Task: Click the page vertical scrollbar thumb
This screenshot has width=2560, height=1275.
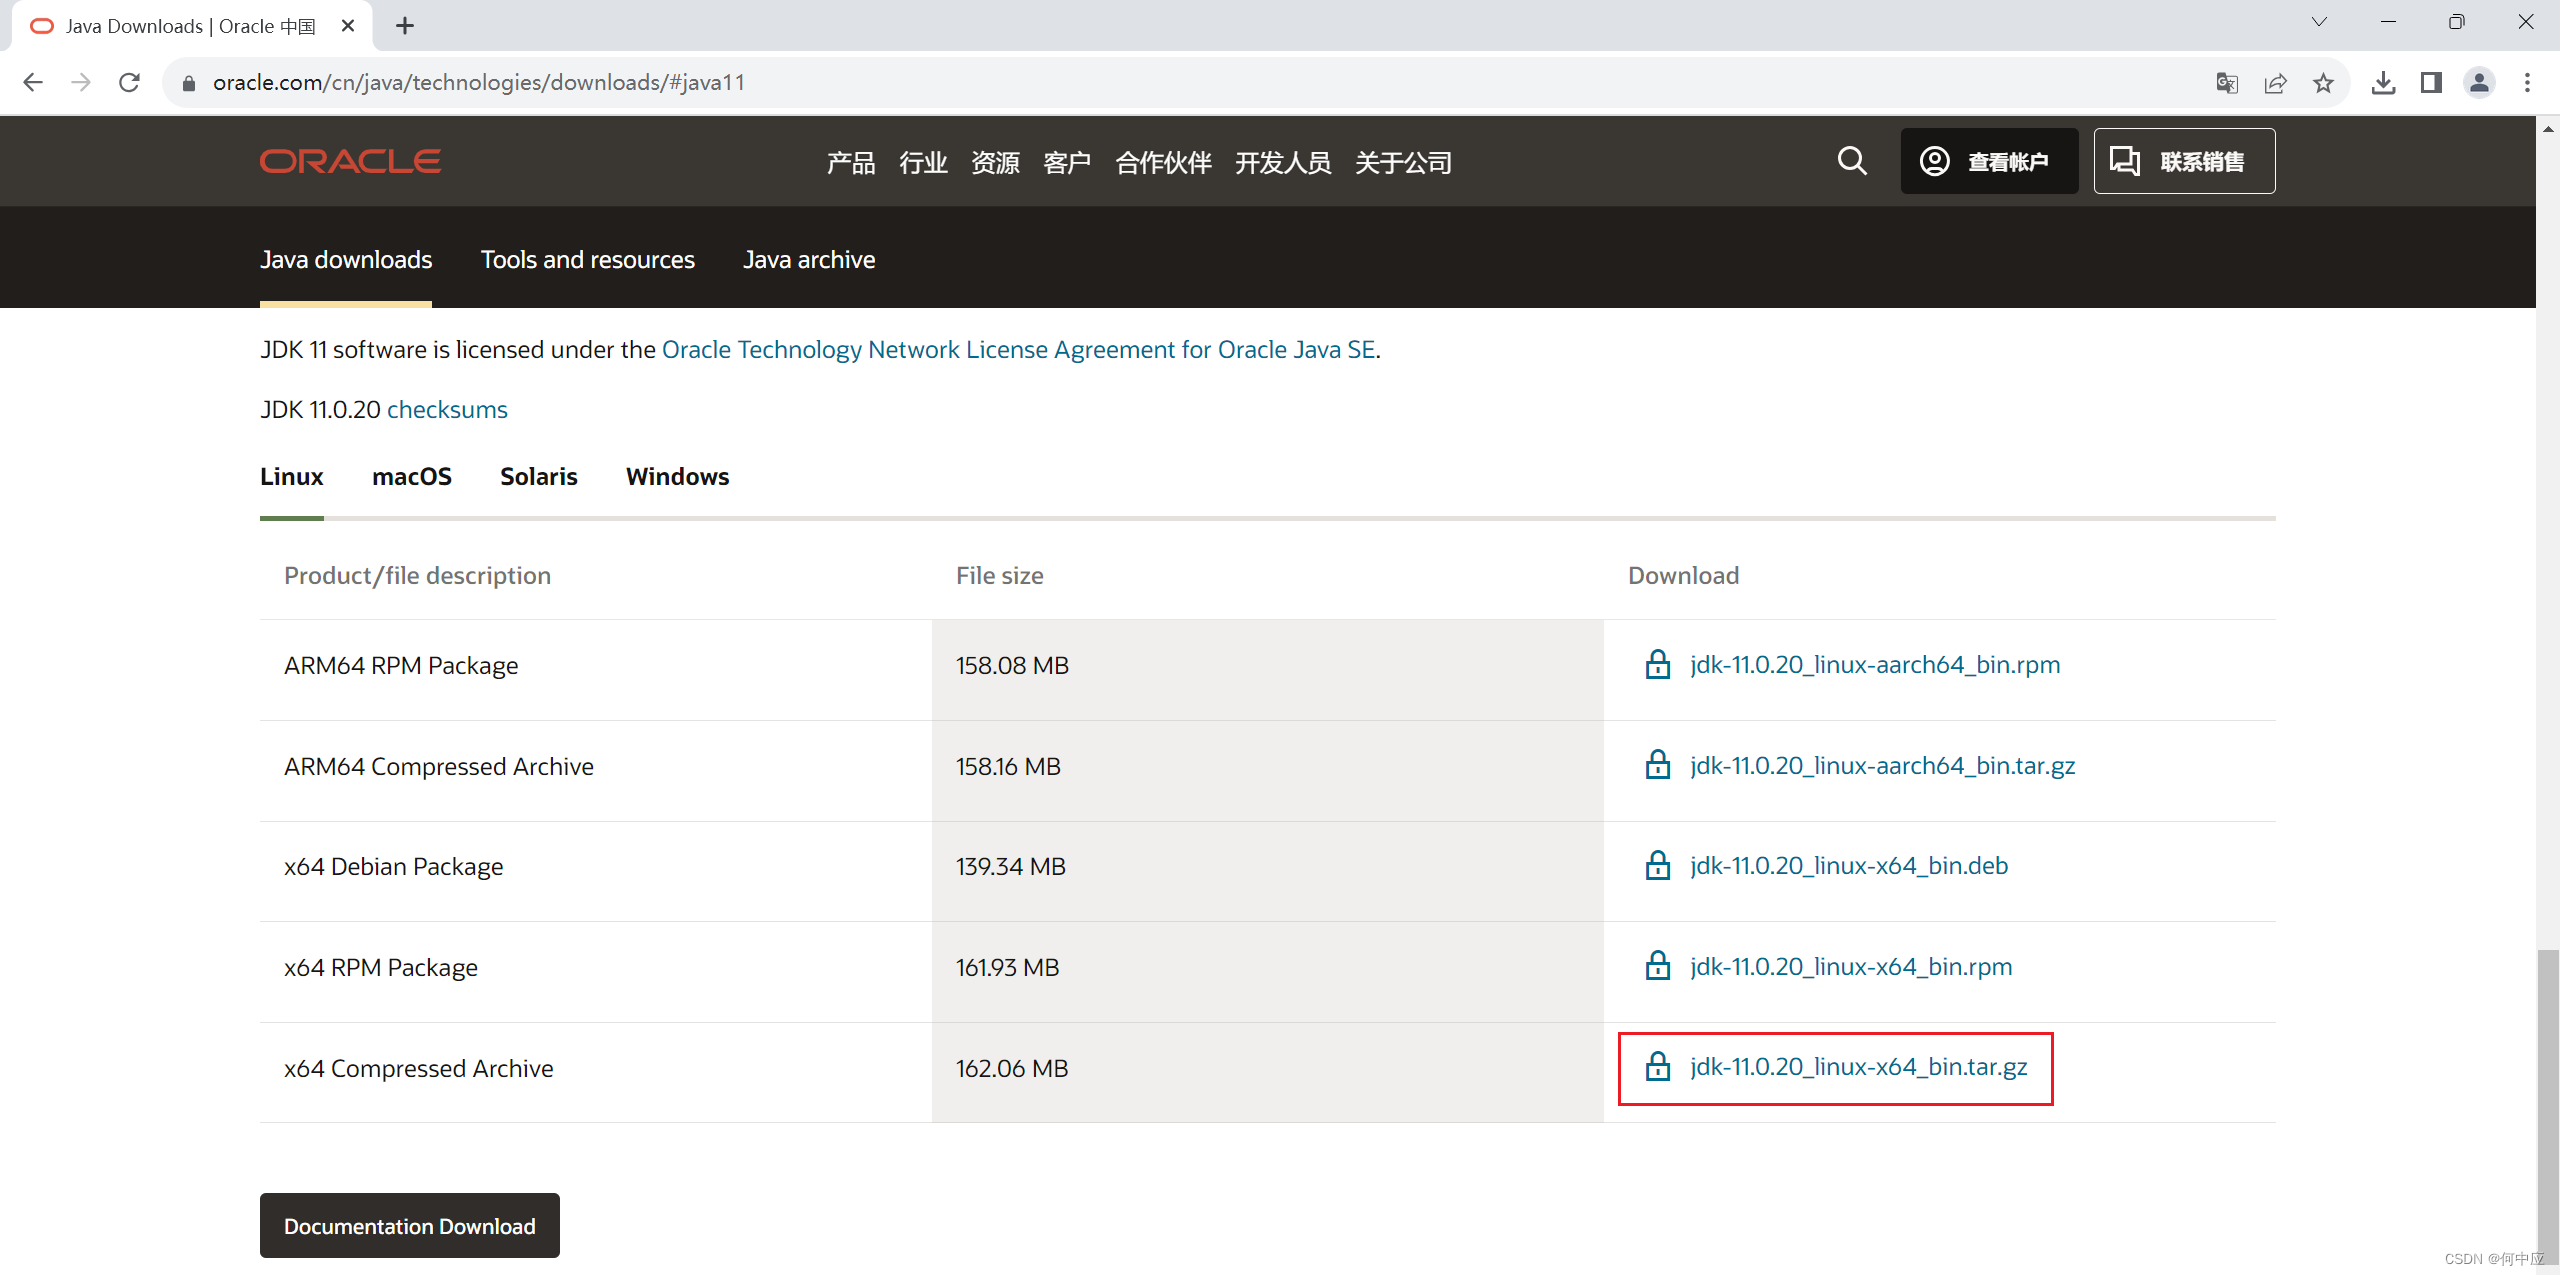Action: click(2548, 1105)
